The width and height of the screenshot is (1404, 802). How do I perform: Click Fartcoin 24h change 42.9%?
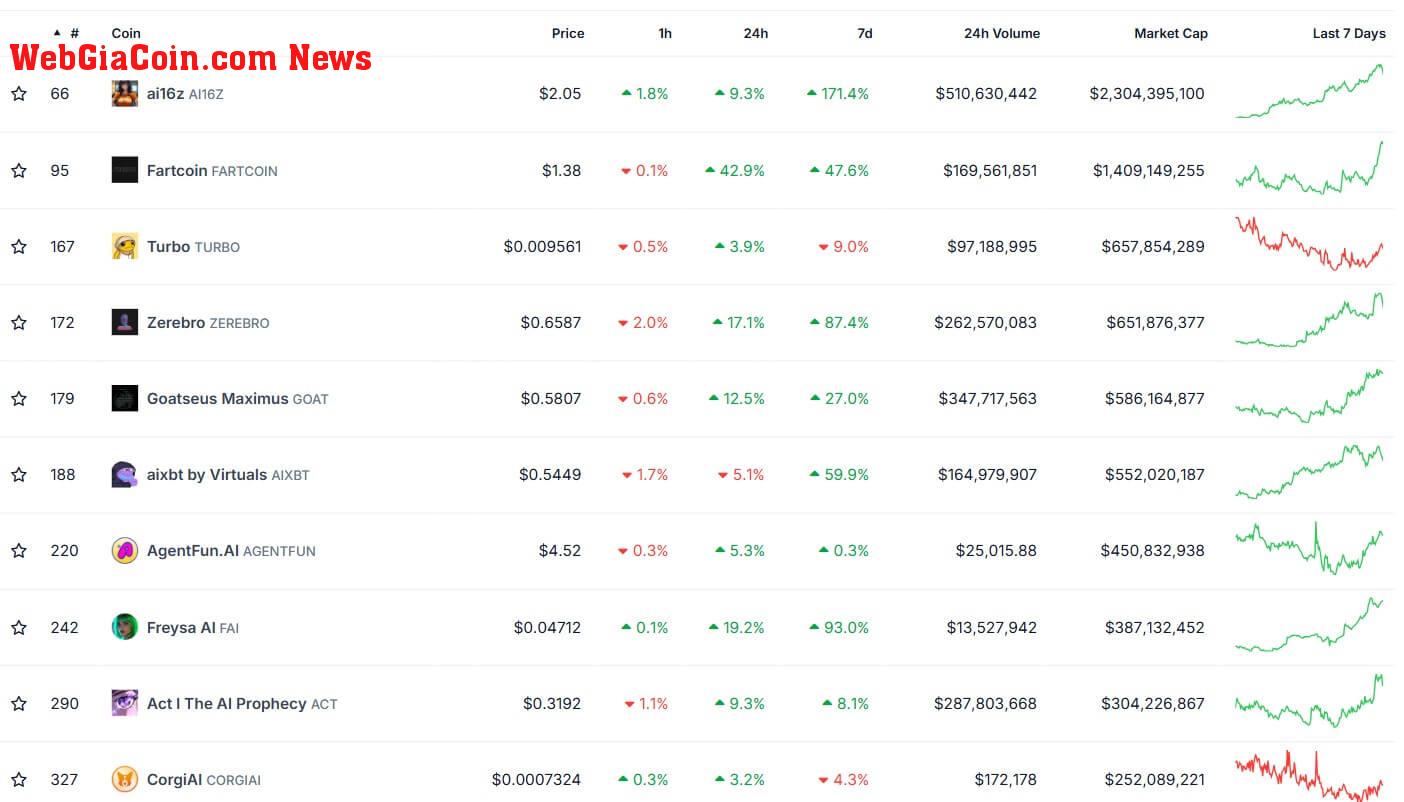tap(735, 171)
